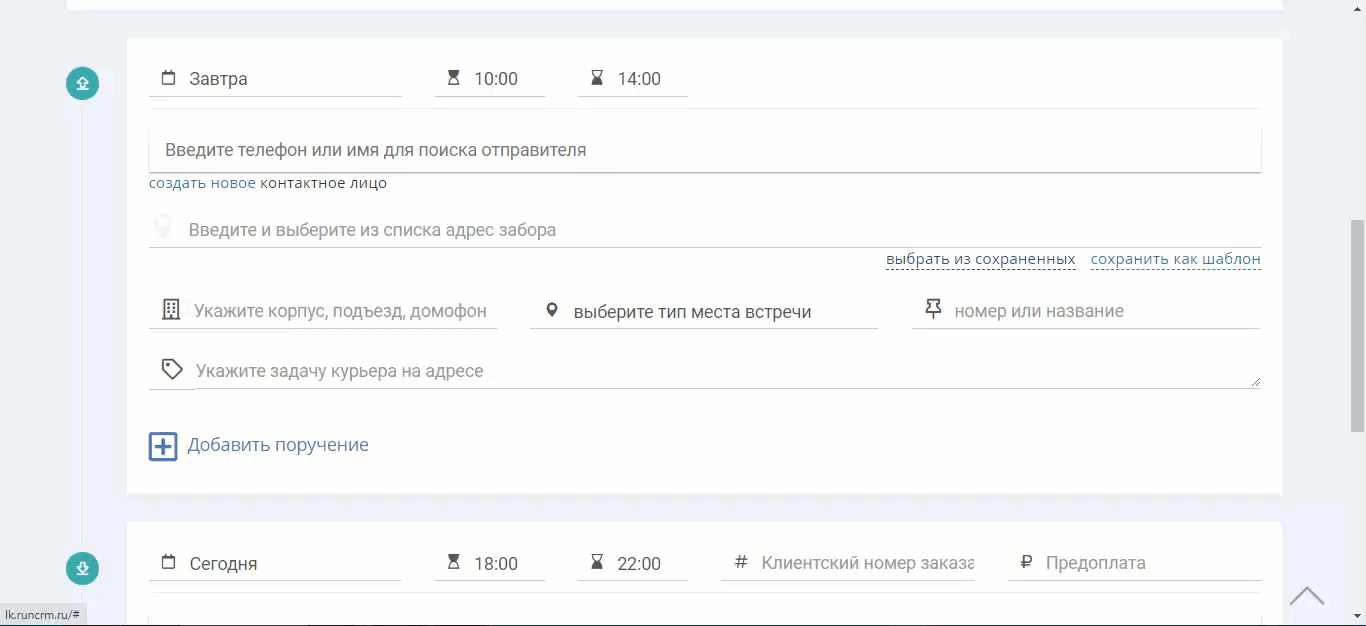
Task: Open the 18:00 start time selector
Action: pyautogui.click(x=490, y=563)
